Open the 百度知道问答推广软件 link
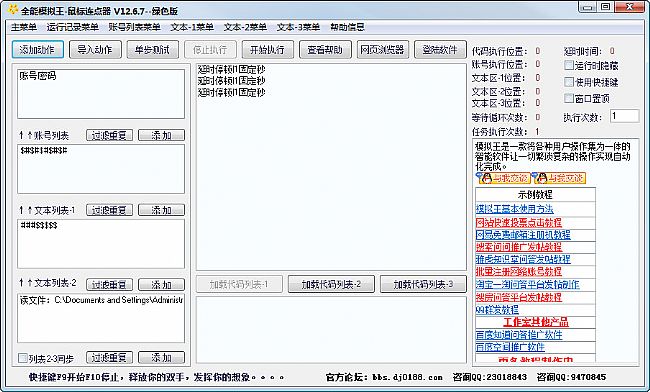Image resolution: width=650 pixels, height=392 pixels. tap(519, 334)
